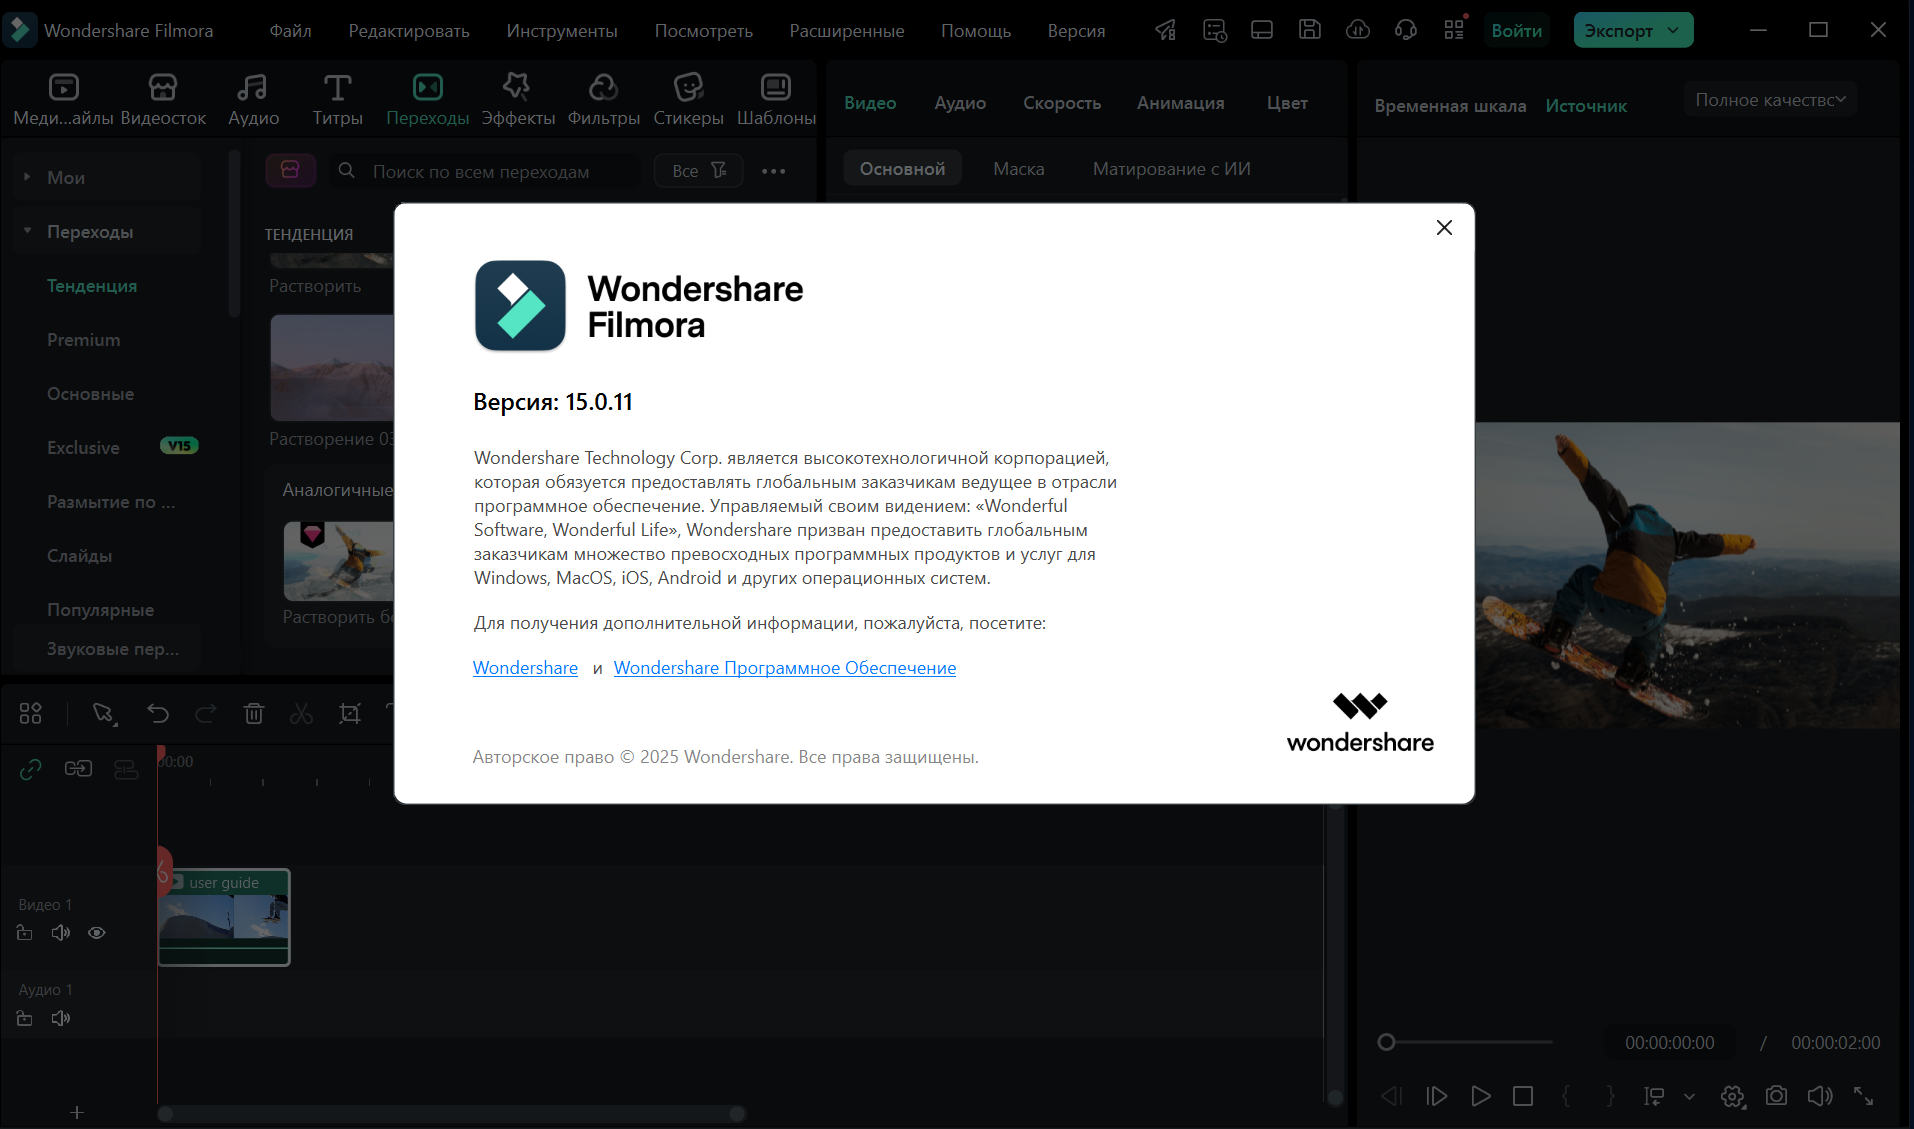The width and height of the screenshot is (1914, 1129).
Task: Click the share send icon in title bar
Action: point(1166,30)
